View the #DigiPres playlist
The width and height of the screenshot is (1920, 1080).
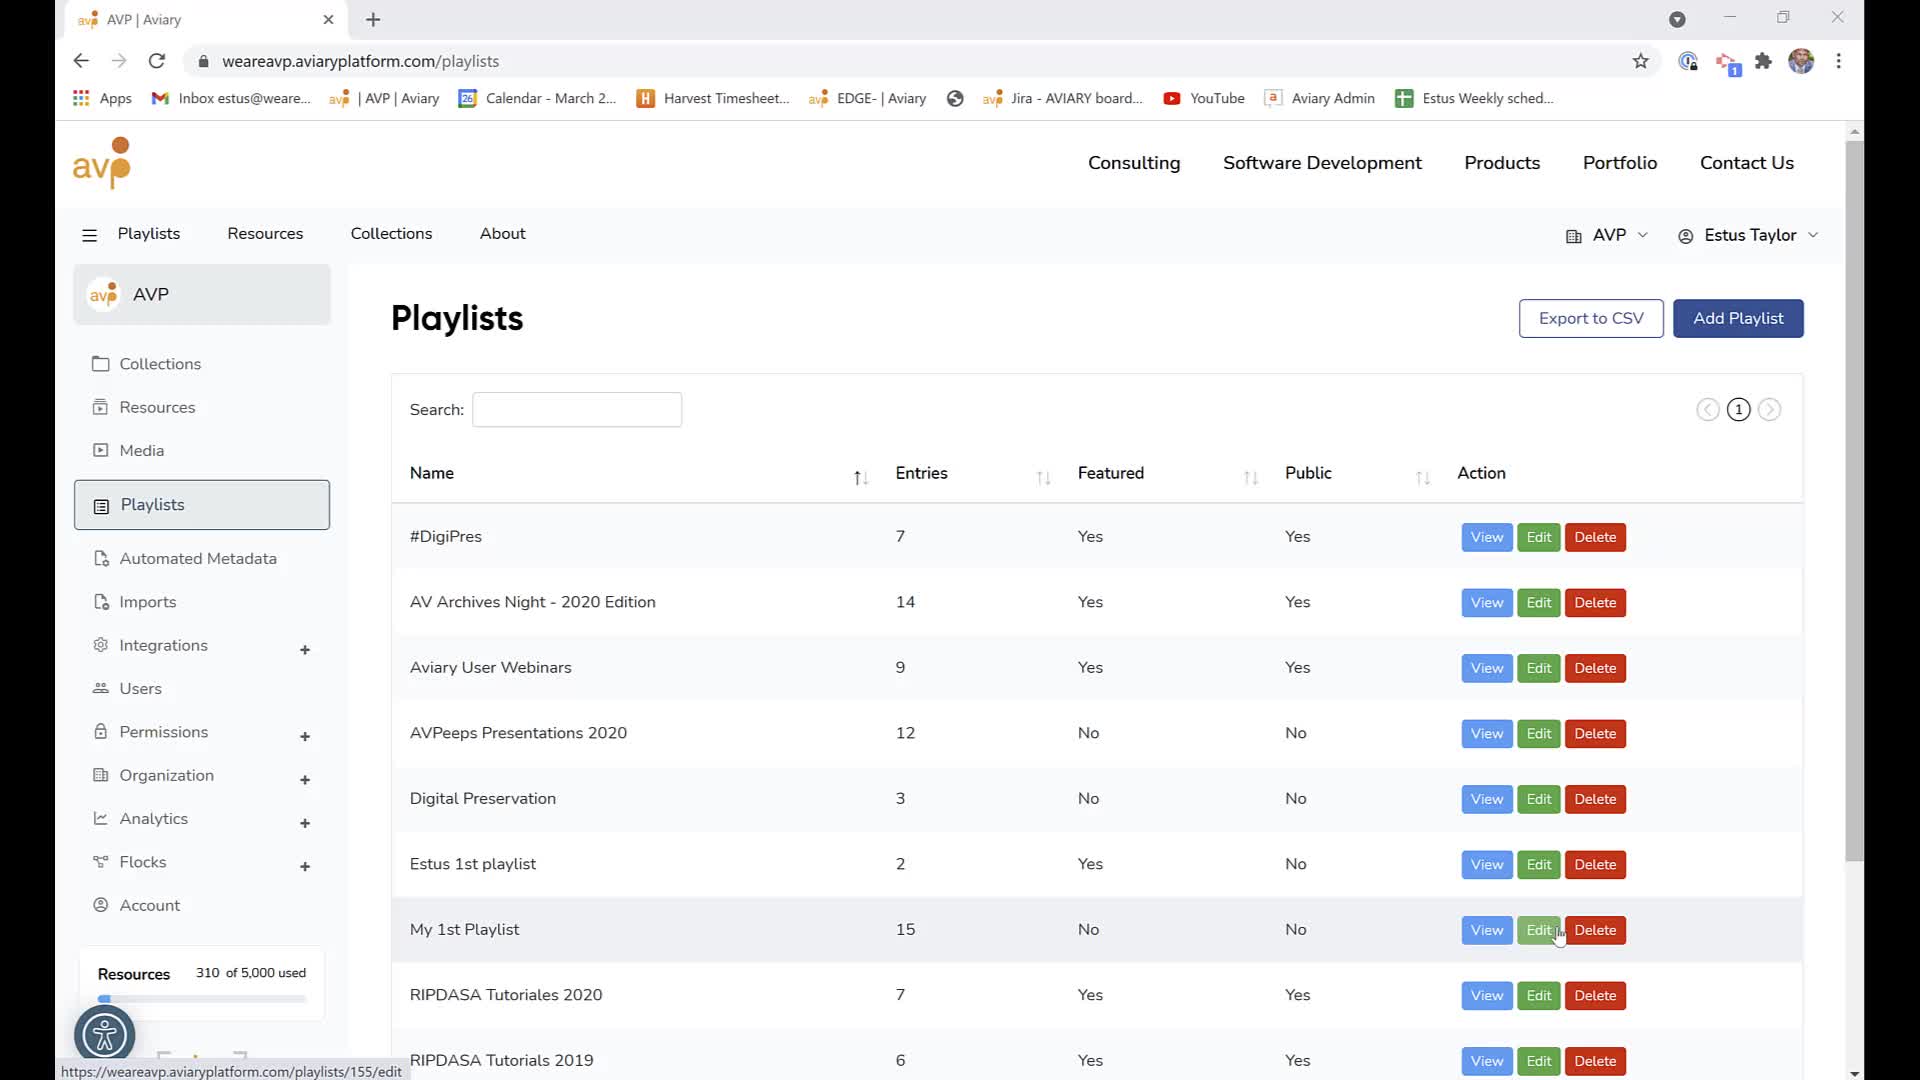1486,537
